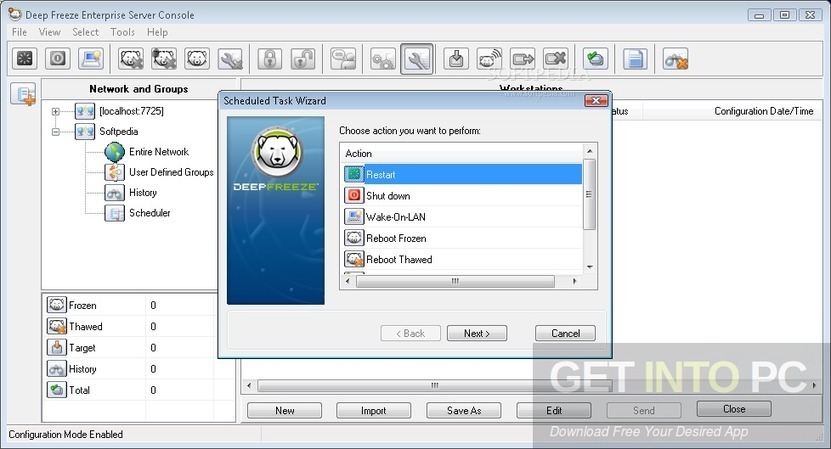Click the box-with-X toolbar icon

[556, 58]
